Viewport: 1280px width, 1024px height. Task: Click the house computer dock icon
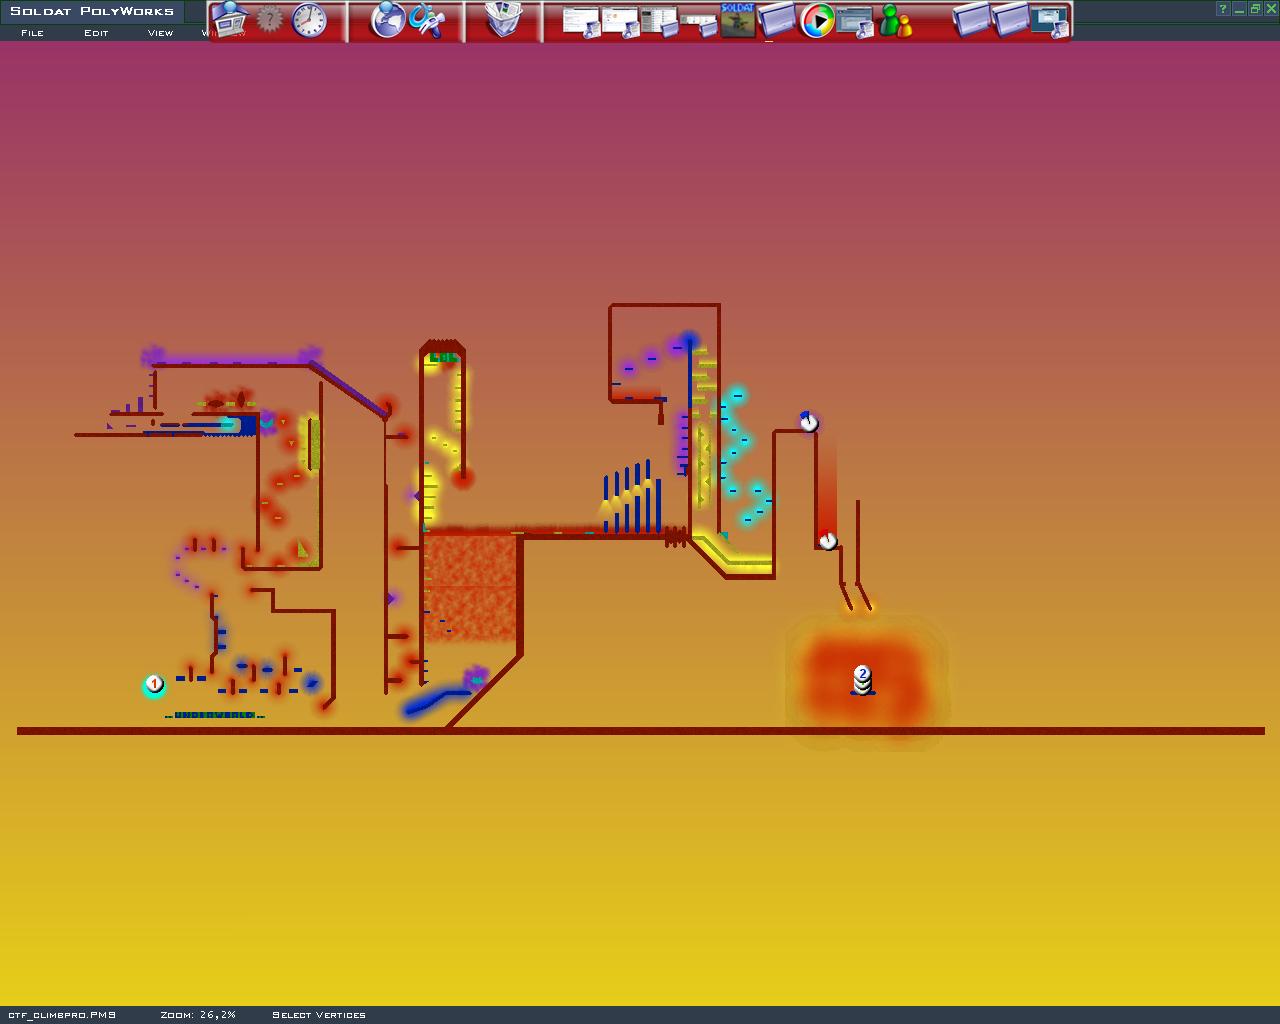pyautogui.click(x=229, y=20)
